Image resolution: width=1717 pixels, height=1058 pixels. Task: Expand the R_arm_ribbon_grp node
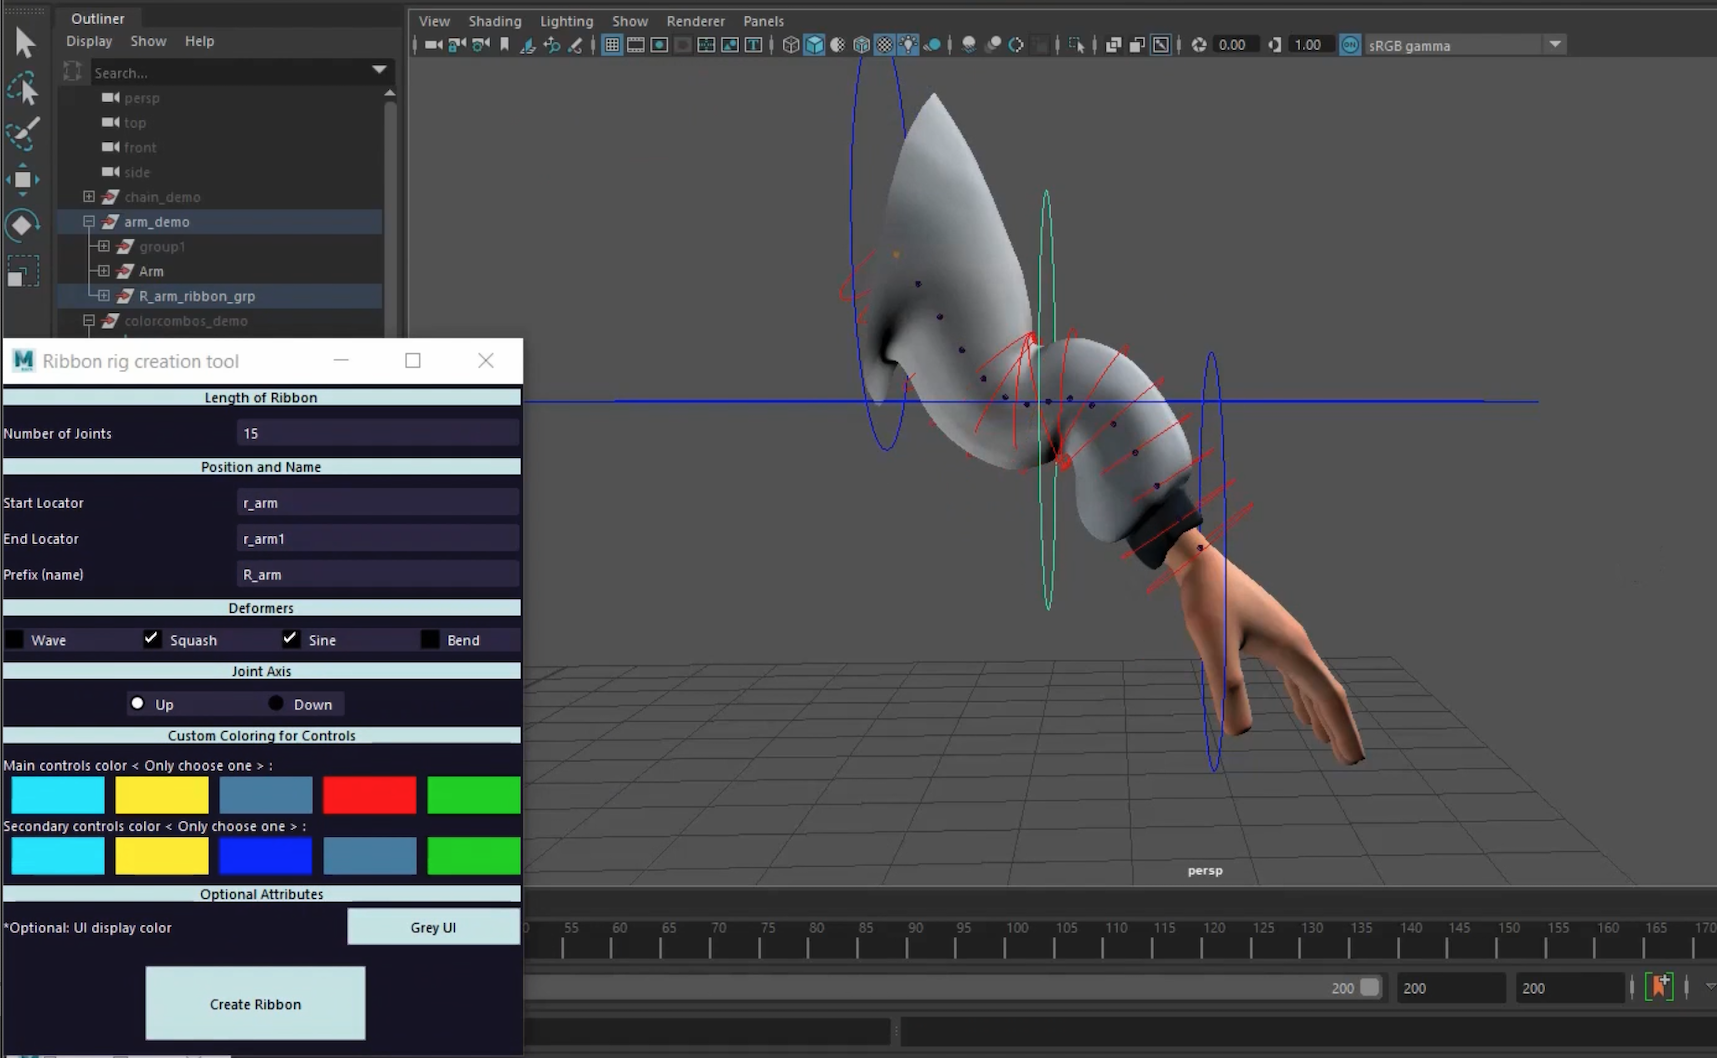coord(103,296)
